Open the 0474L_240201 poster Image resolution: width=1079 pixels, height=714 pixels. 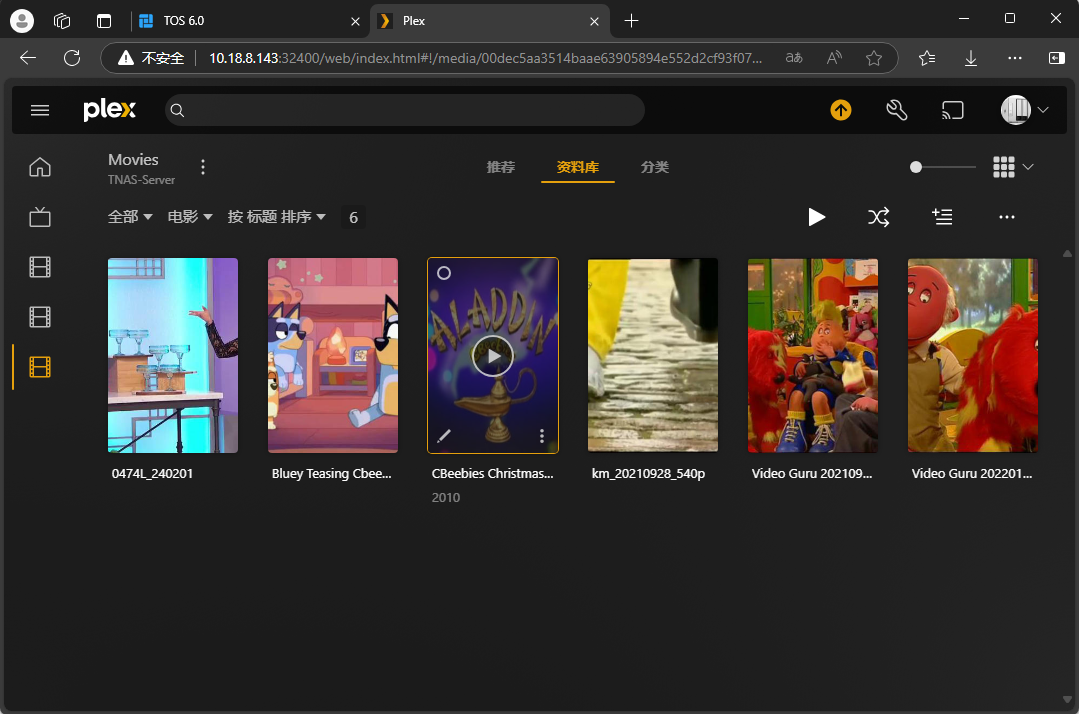pyautogui.click(x=173, y=356)
